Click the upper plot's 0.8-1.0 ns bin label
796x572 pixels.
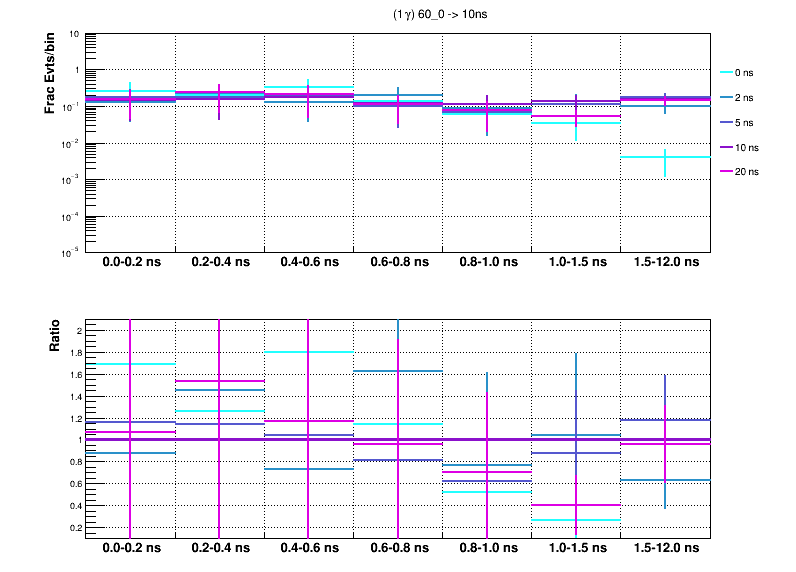(487, 262)
